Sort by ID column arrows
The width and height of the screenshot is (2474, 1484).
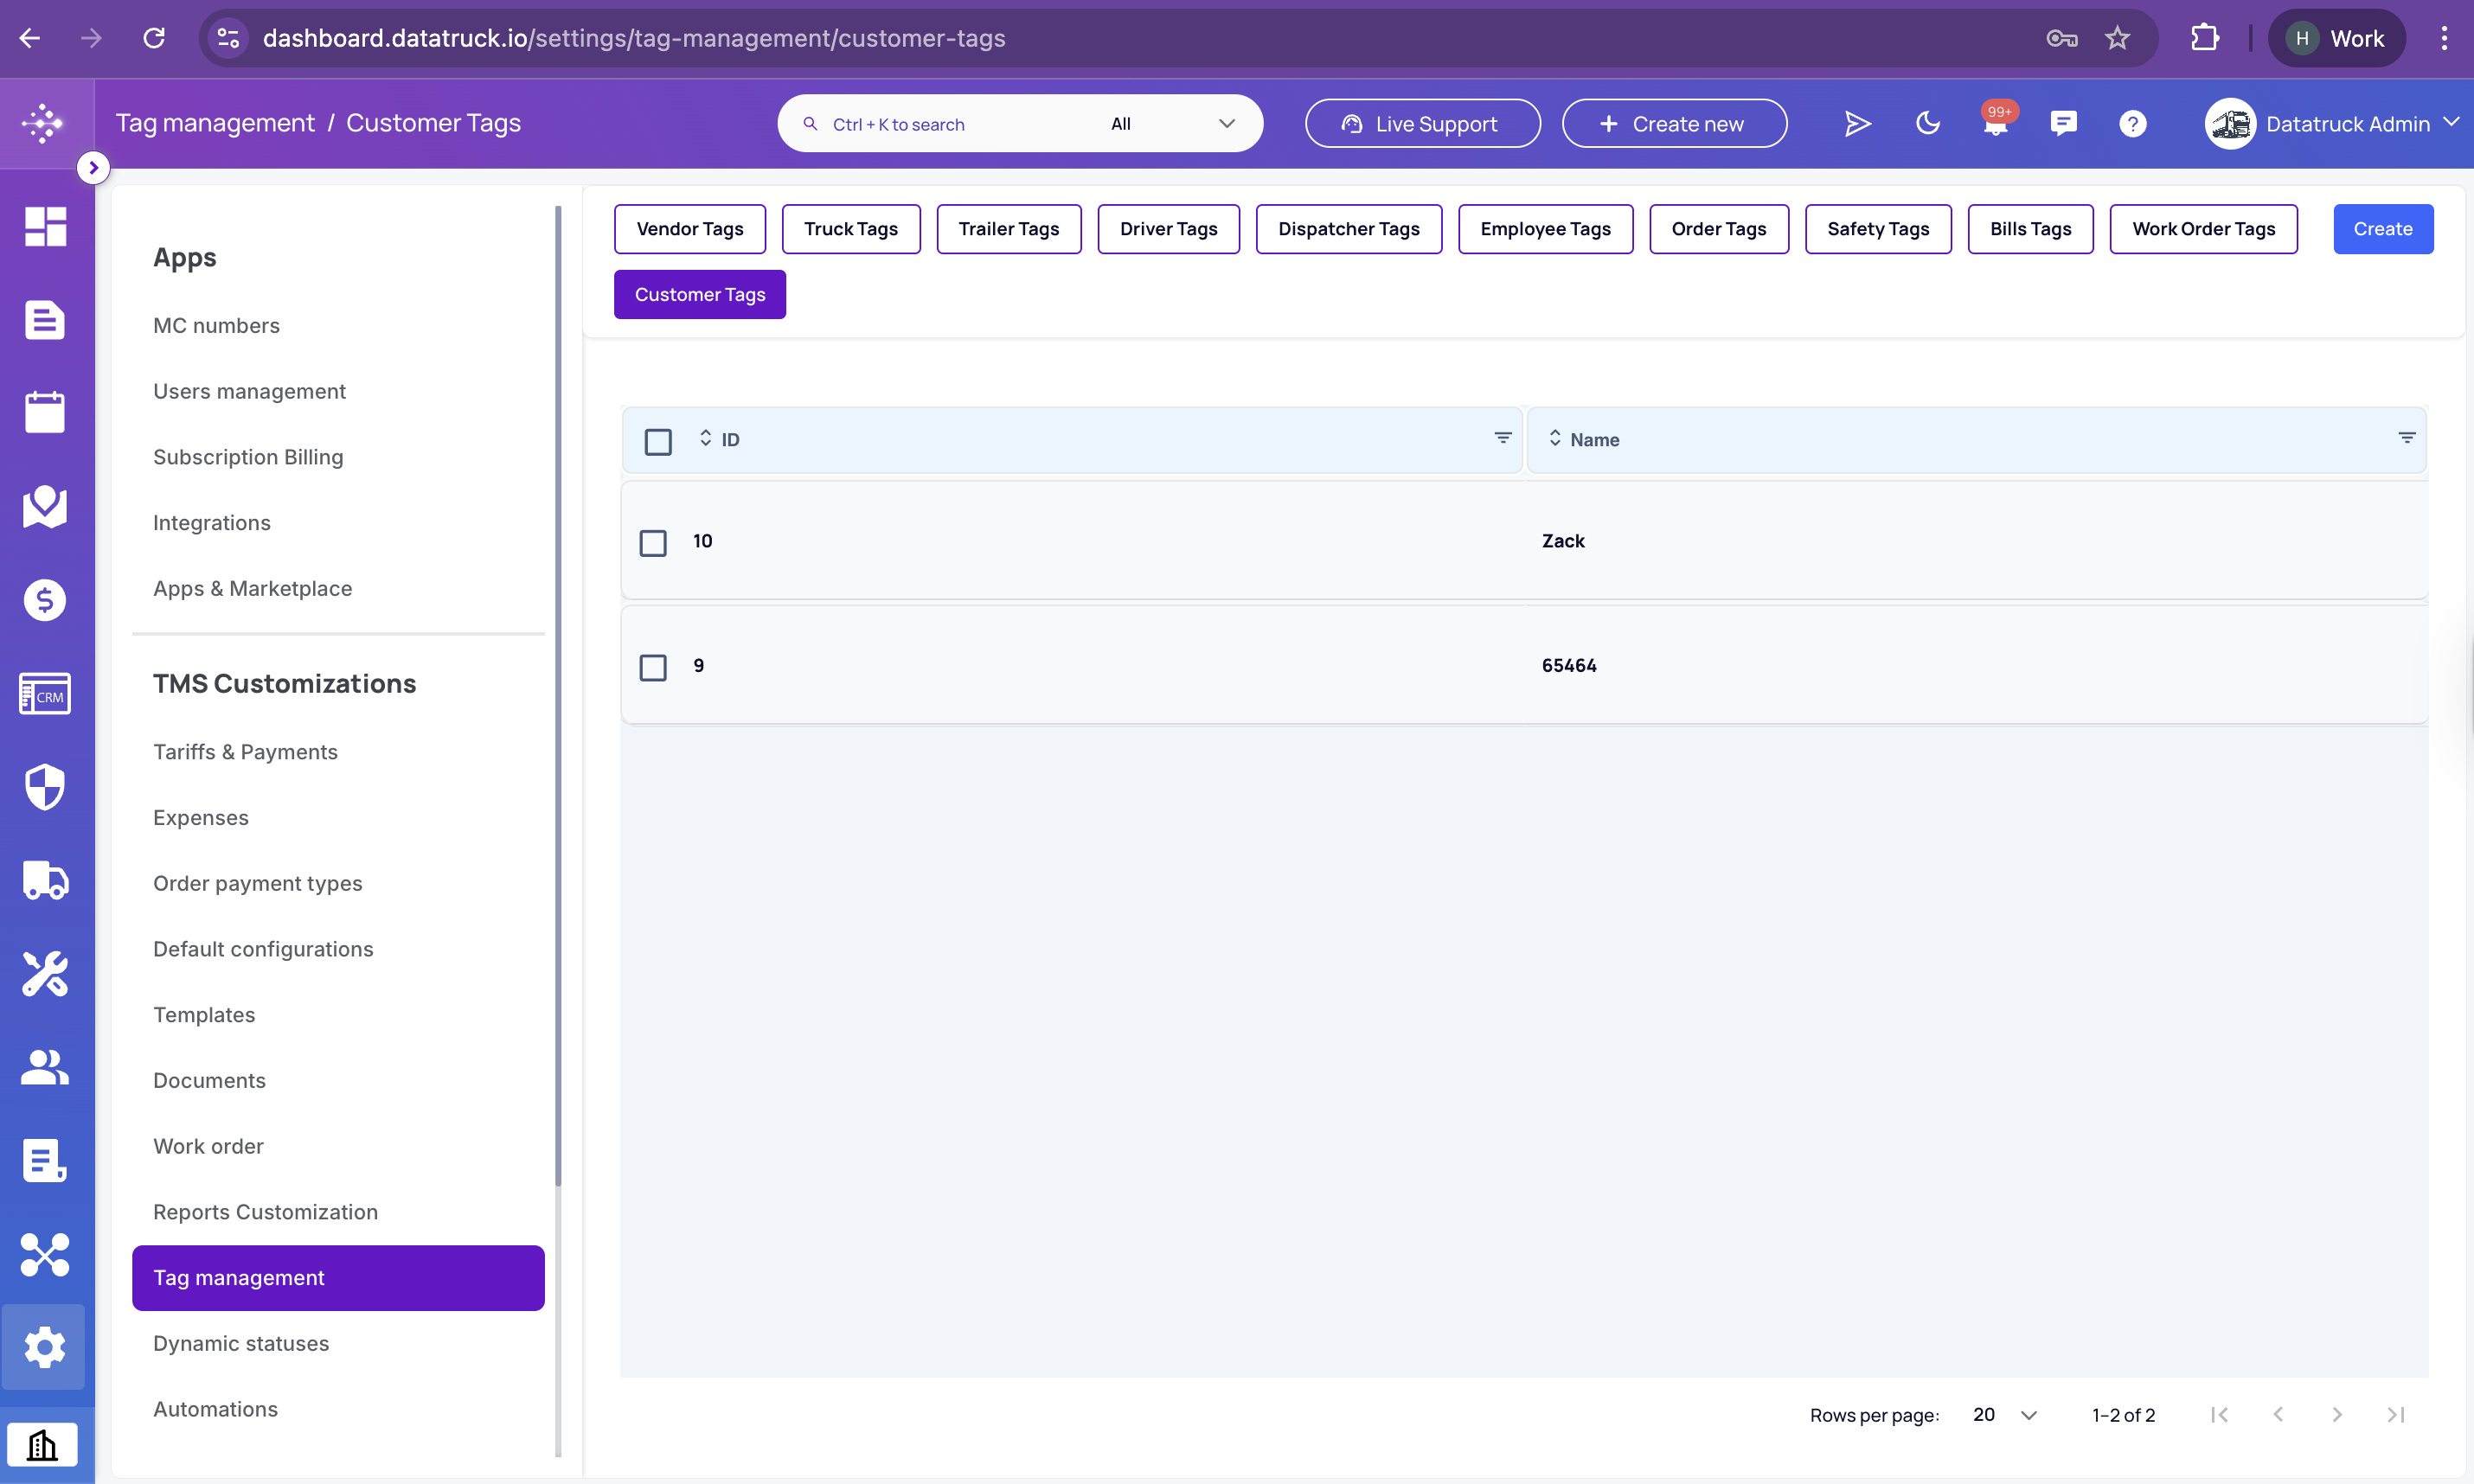[x=705, y=438]
